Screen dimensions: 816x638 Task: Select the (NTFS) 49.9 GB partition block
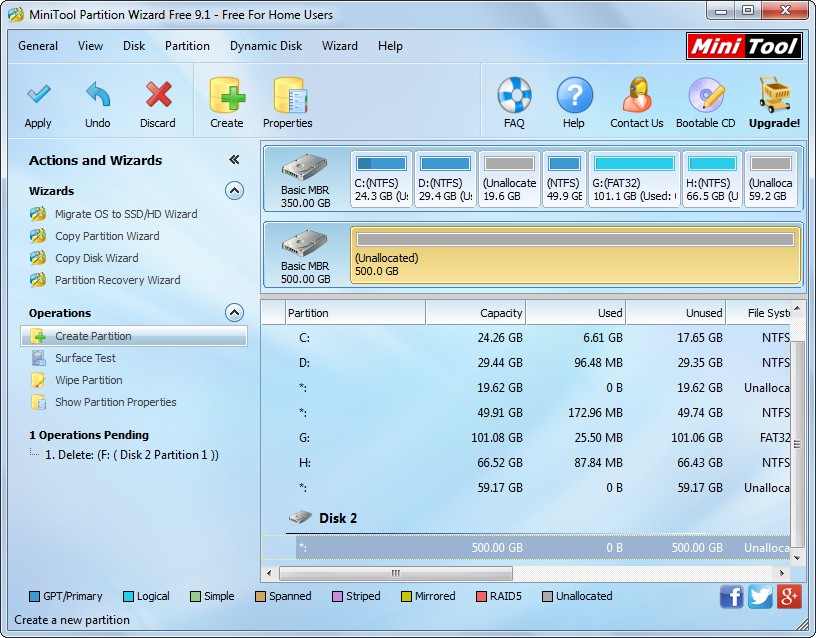565,179
